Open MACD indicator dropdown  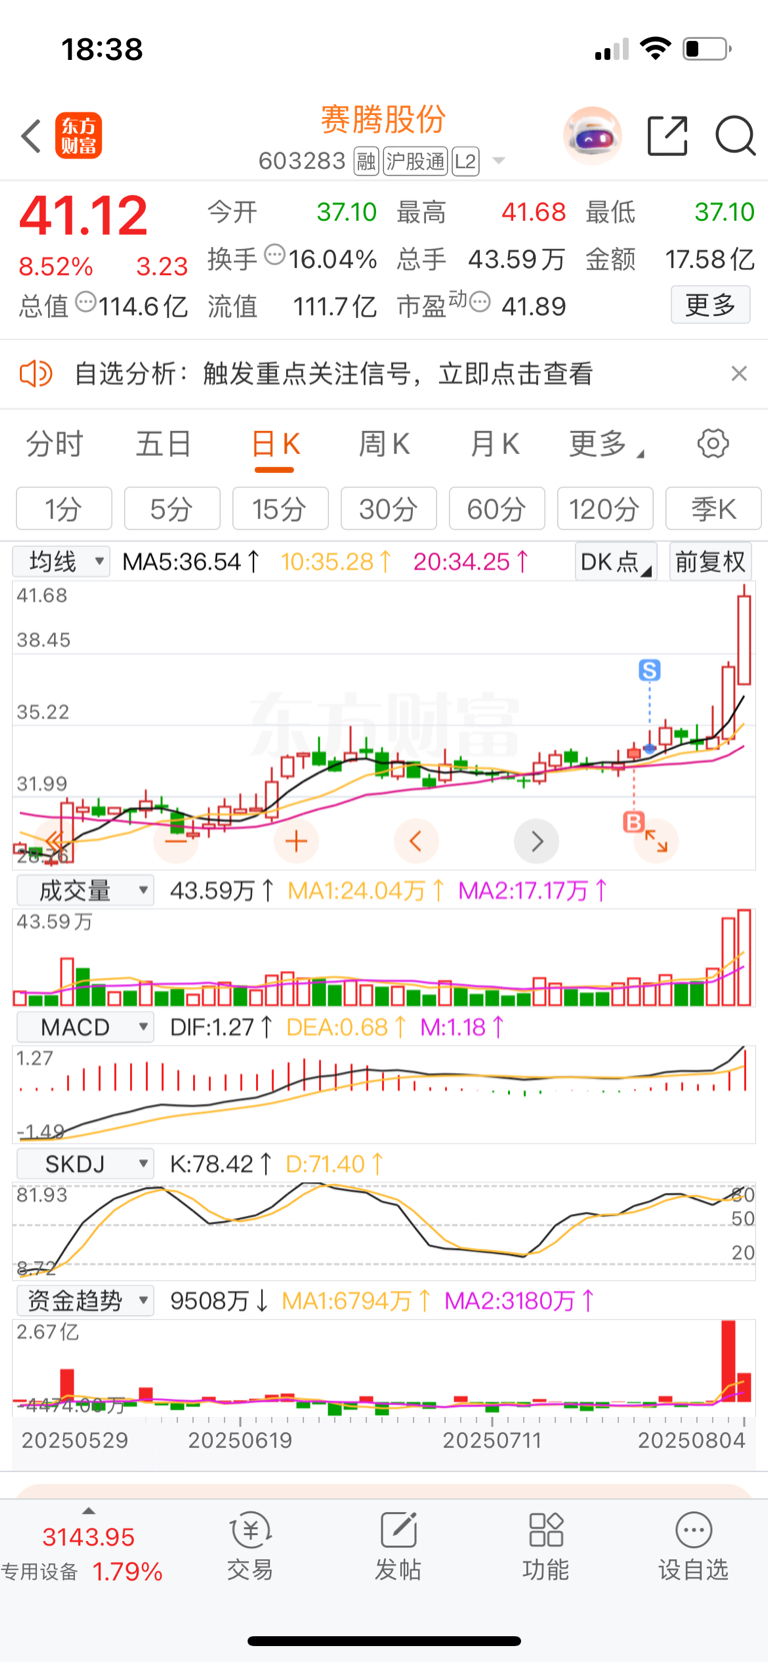coord(85,1027)
